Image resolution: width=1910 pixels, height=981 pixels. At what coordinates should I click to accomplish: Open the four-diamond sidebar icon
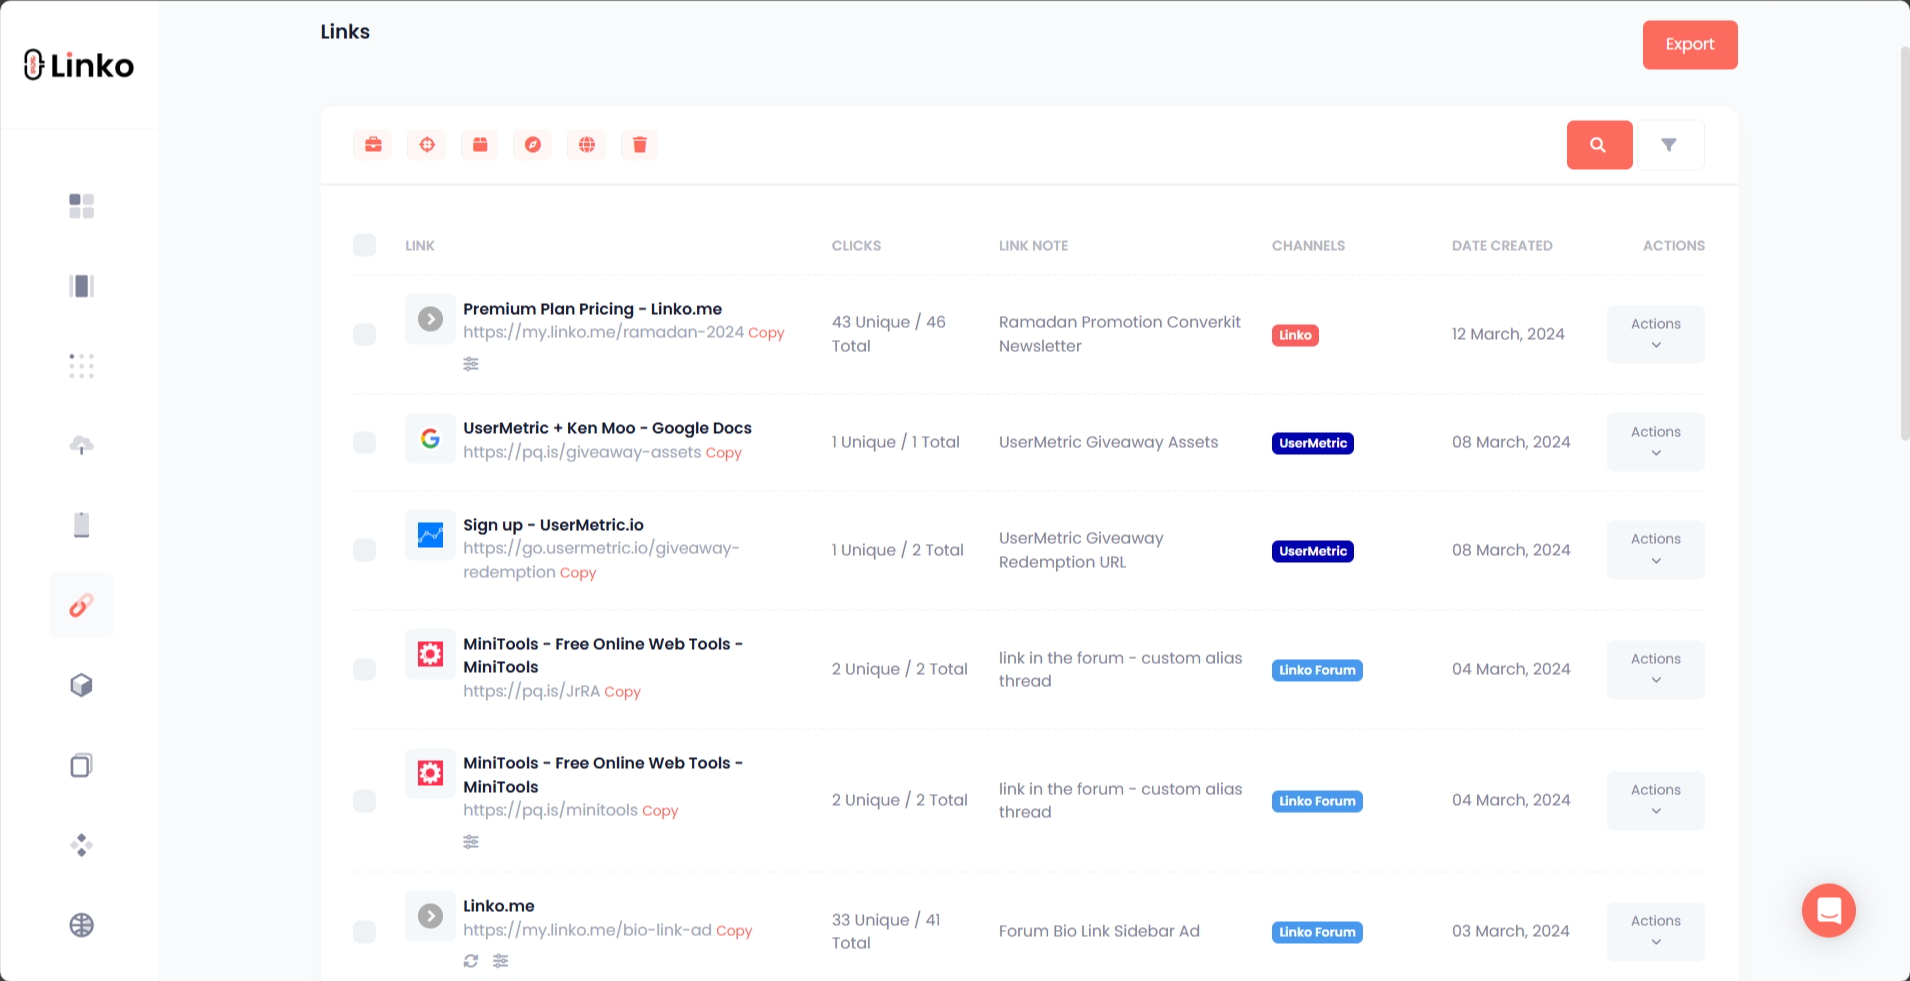[x=81, y=845]
